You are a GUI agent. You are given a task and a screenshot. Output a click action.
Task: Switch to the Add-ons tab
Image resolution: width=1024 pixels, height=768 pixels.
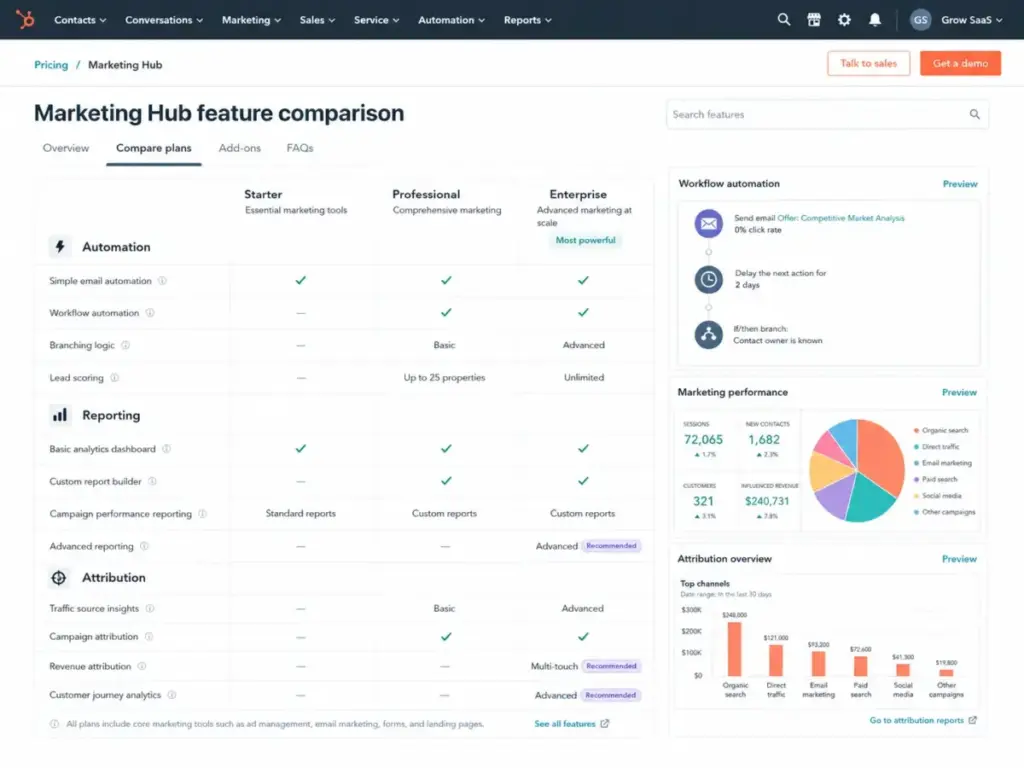coord(240,148)
